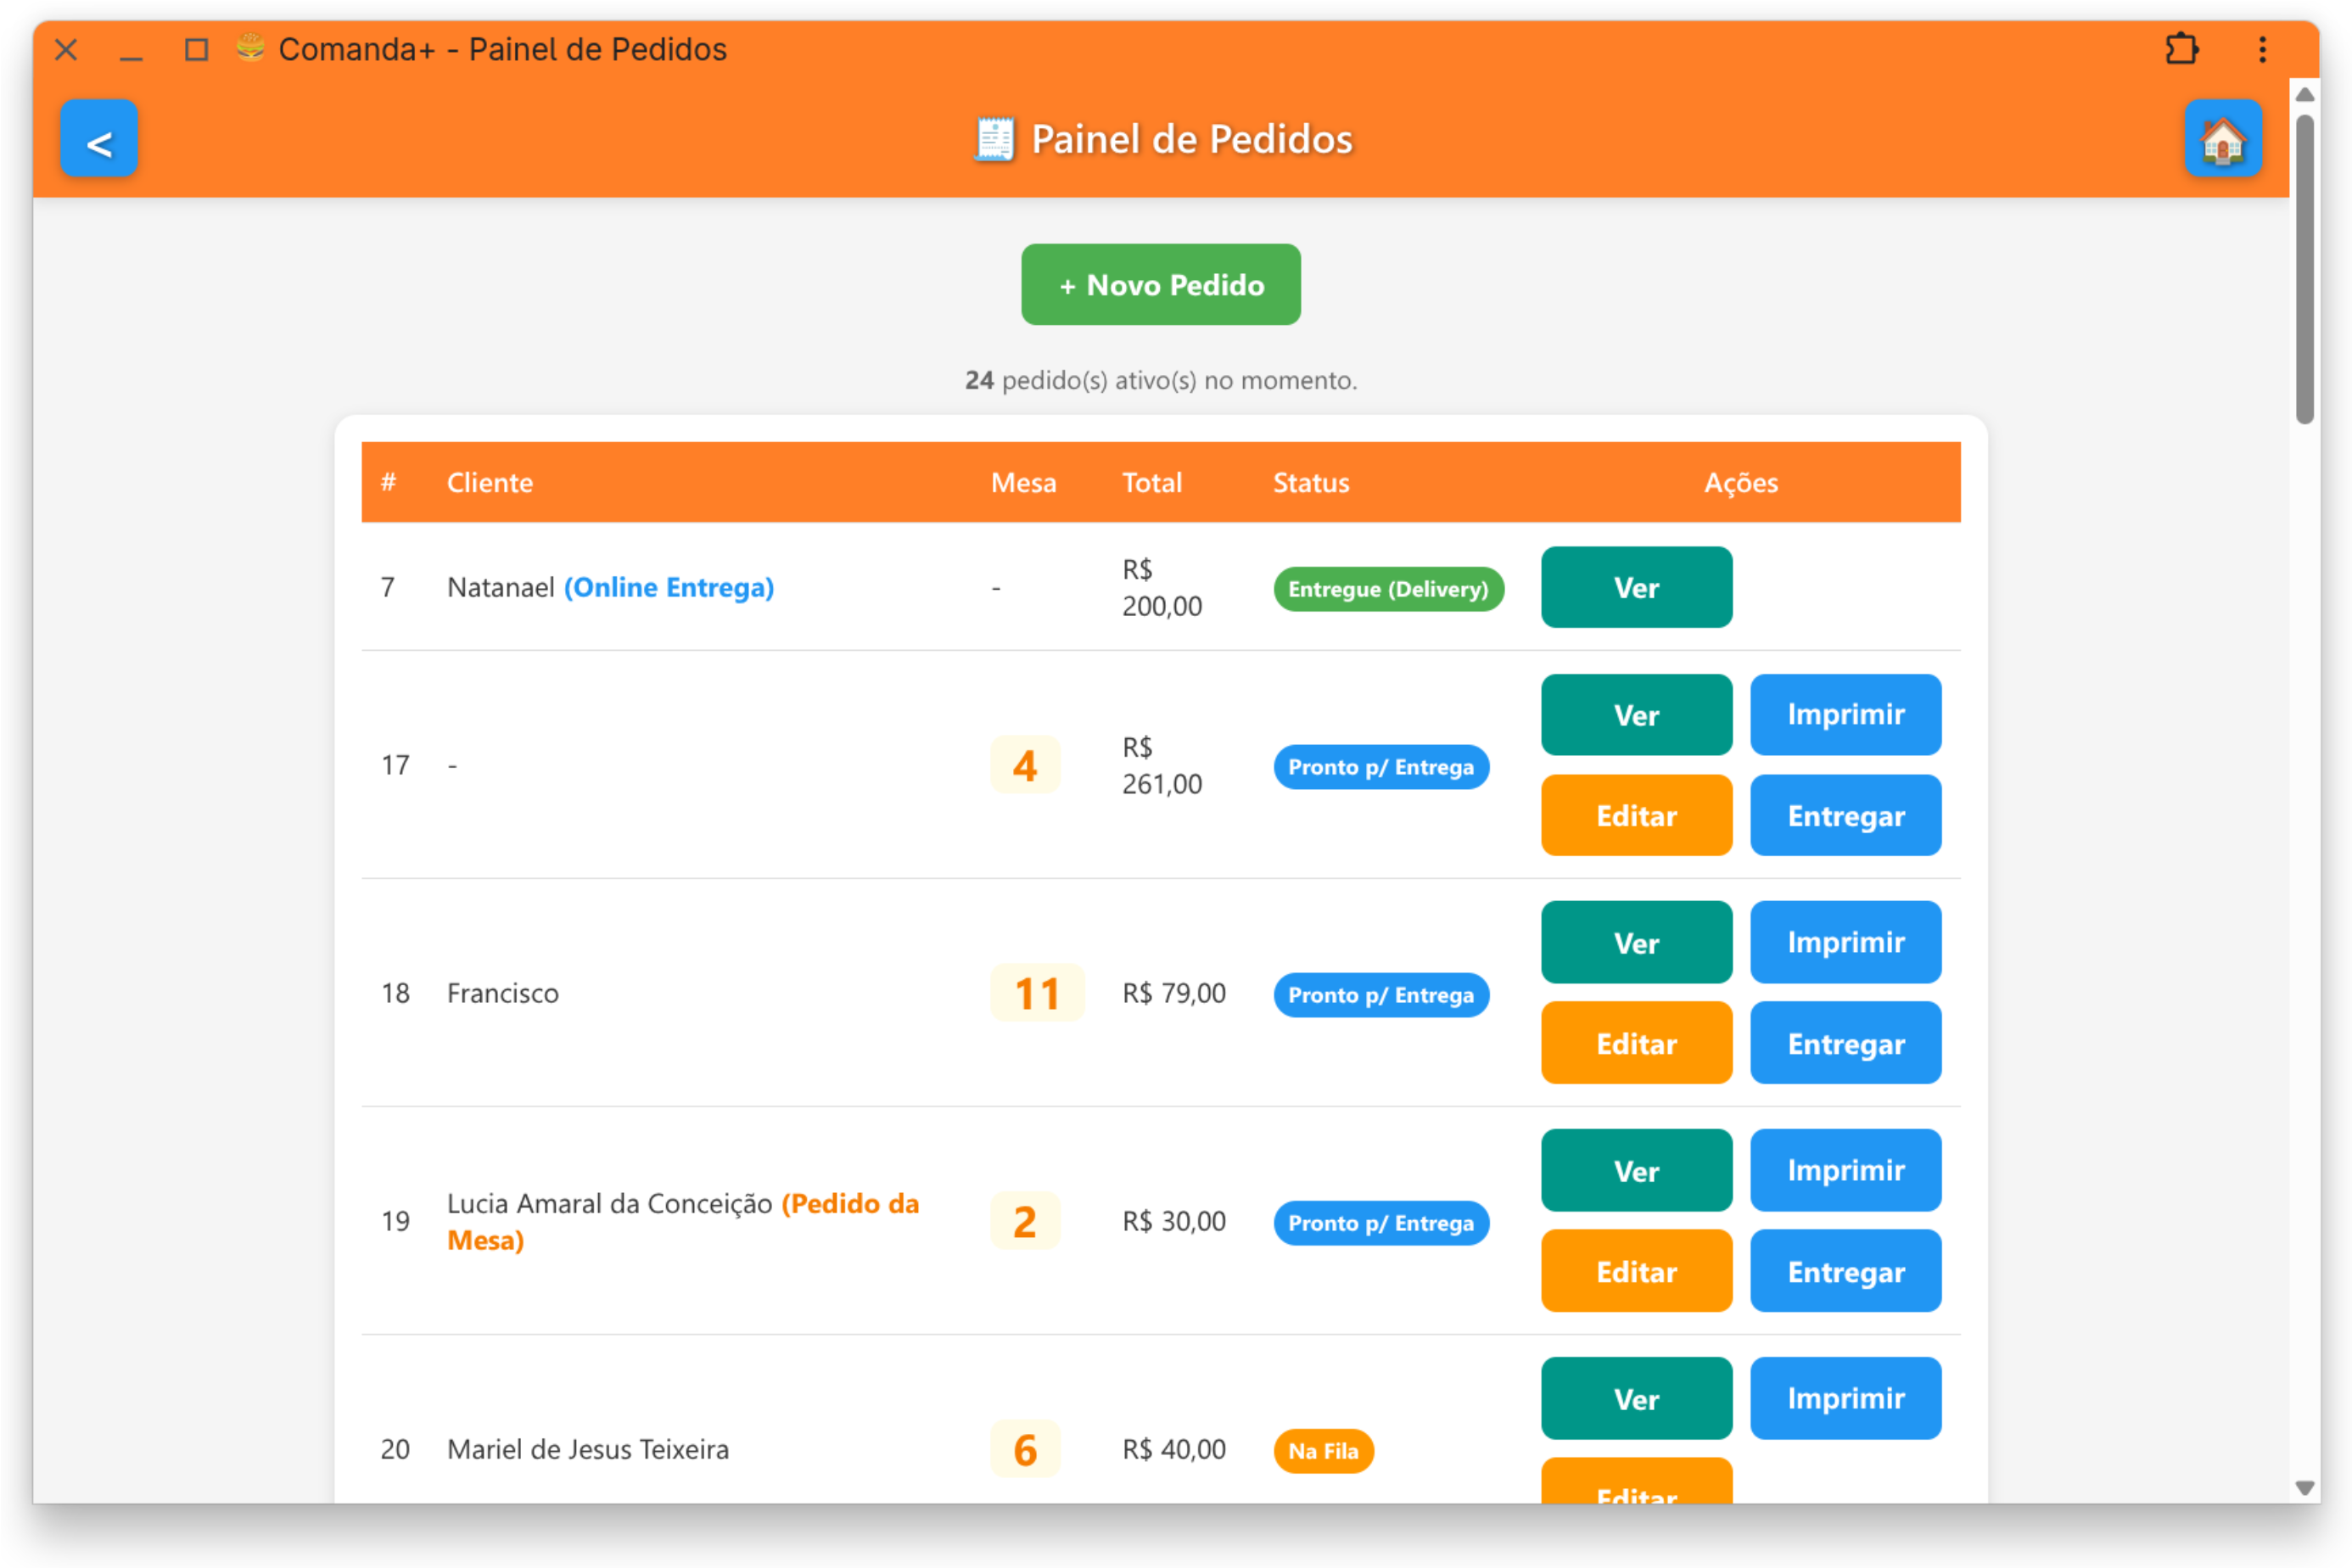Click the blue back arrow button
Image resolution: width=2352 pixels, height=1568 pixels.
tap(98, 139)
